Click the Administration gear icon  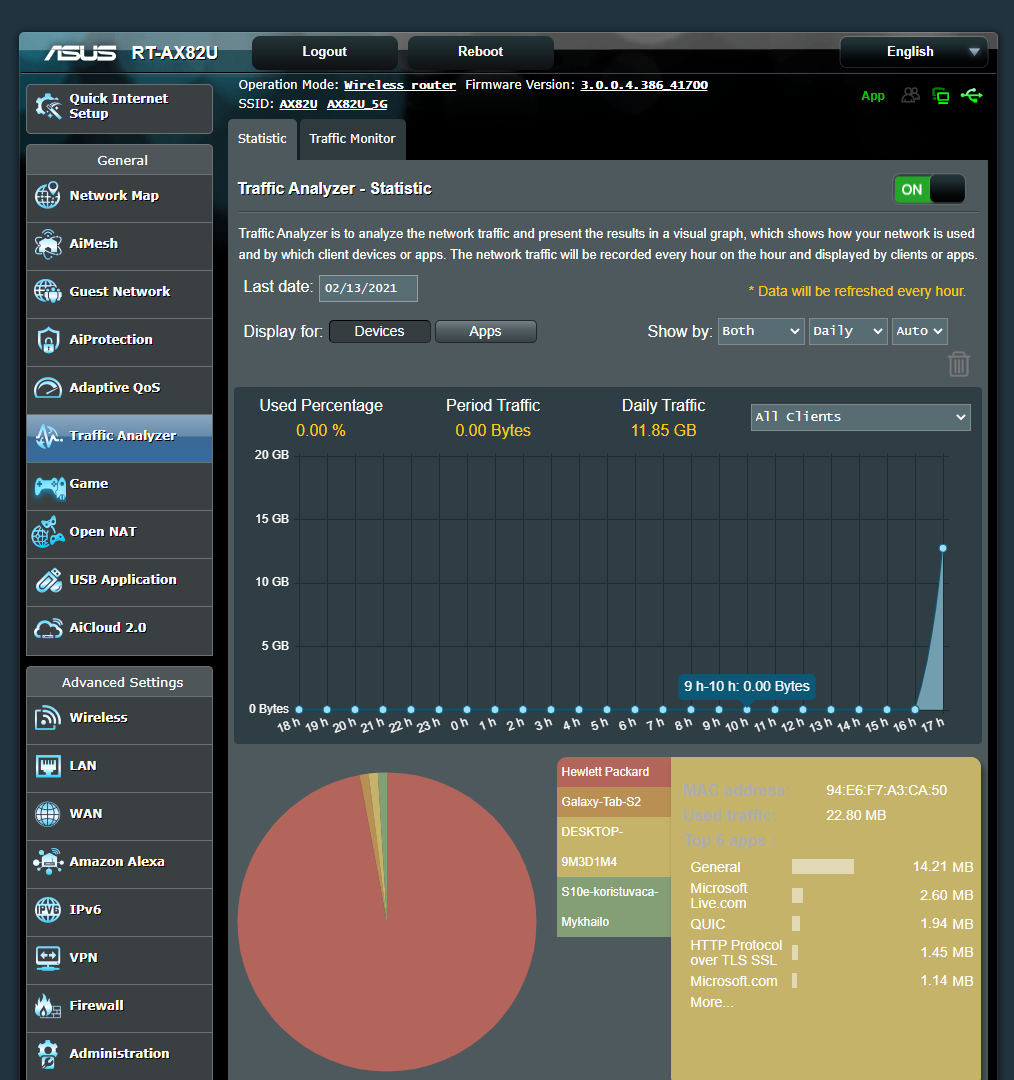coord(48,1054)
